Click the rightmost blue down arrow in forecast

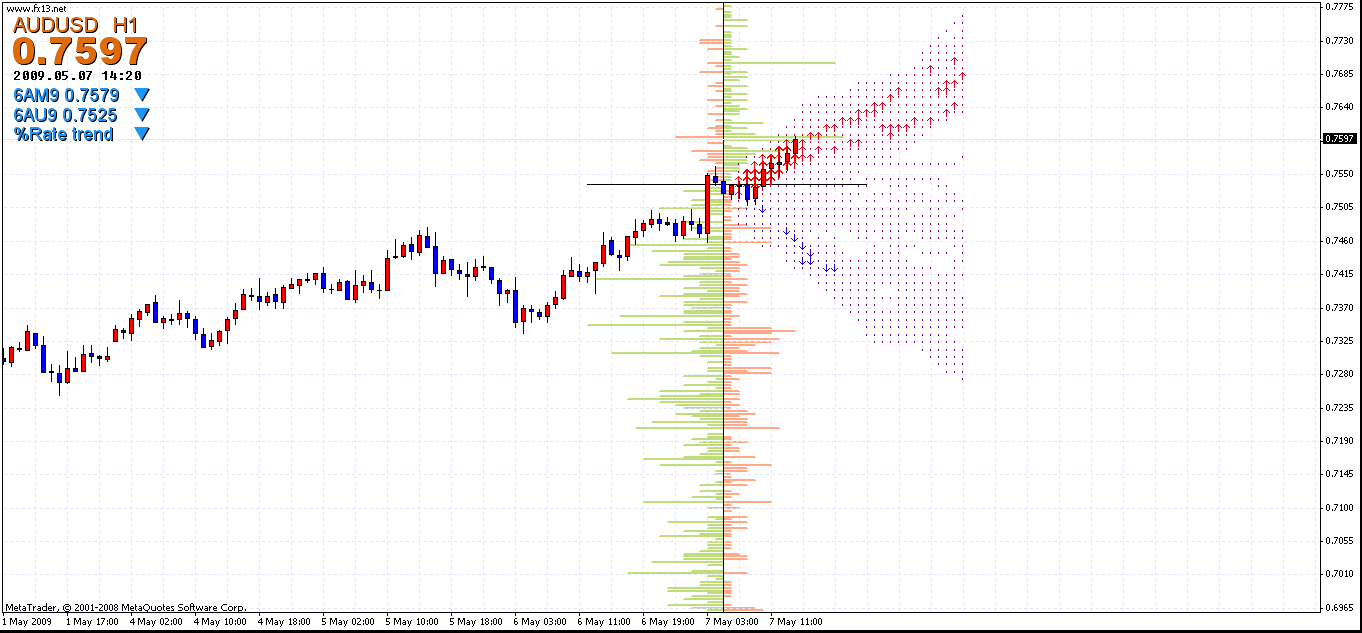pos(834,268)
